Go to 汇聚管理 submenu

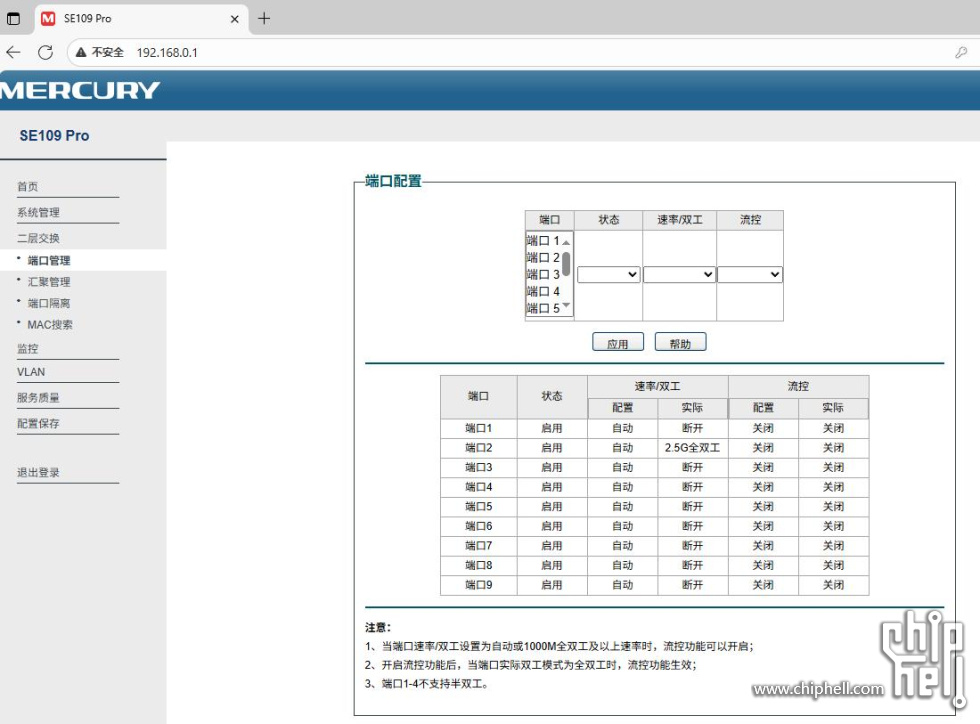(x=49, y=282)
